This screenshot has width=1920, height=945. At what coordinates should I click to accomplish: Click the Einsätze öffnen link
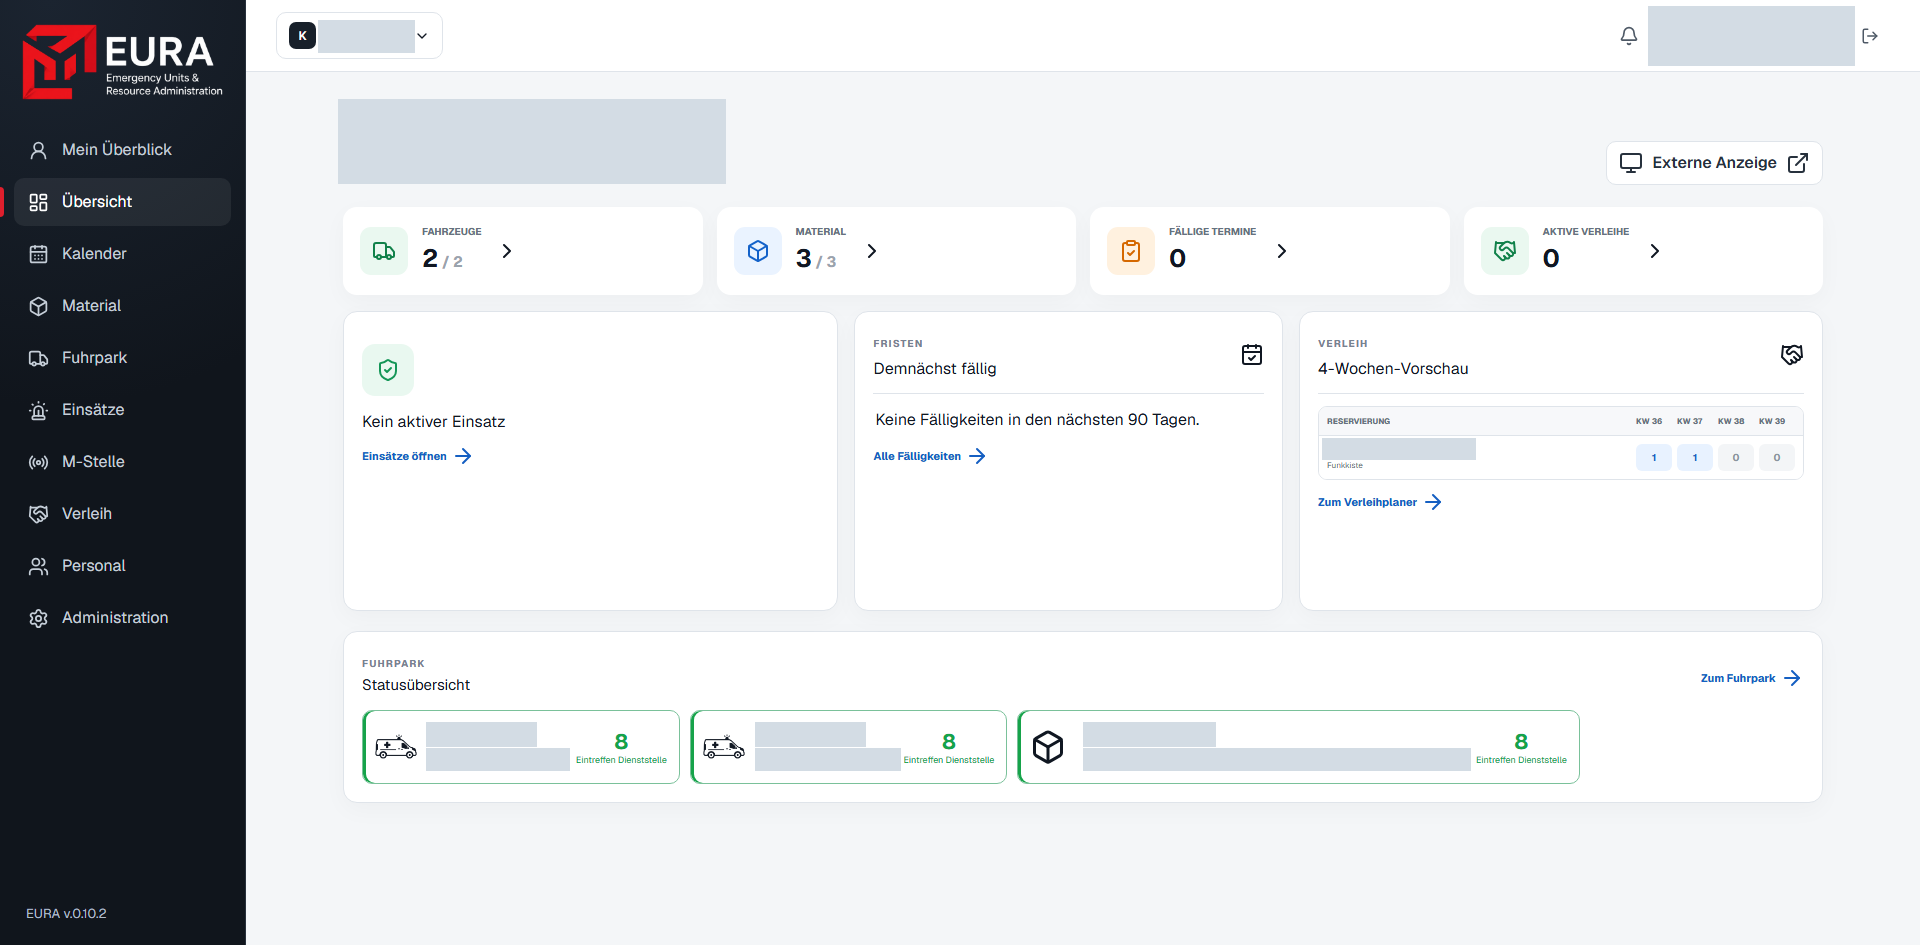tap(416, 456)
